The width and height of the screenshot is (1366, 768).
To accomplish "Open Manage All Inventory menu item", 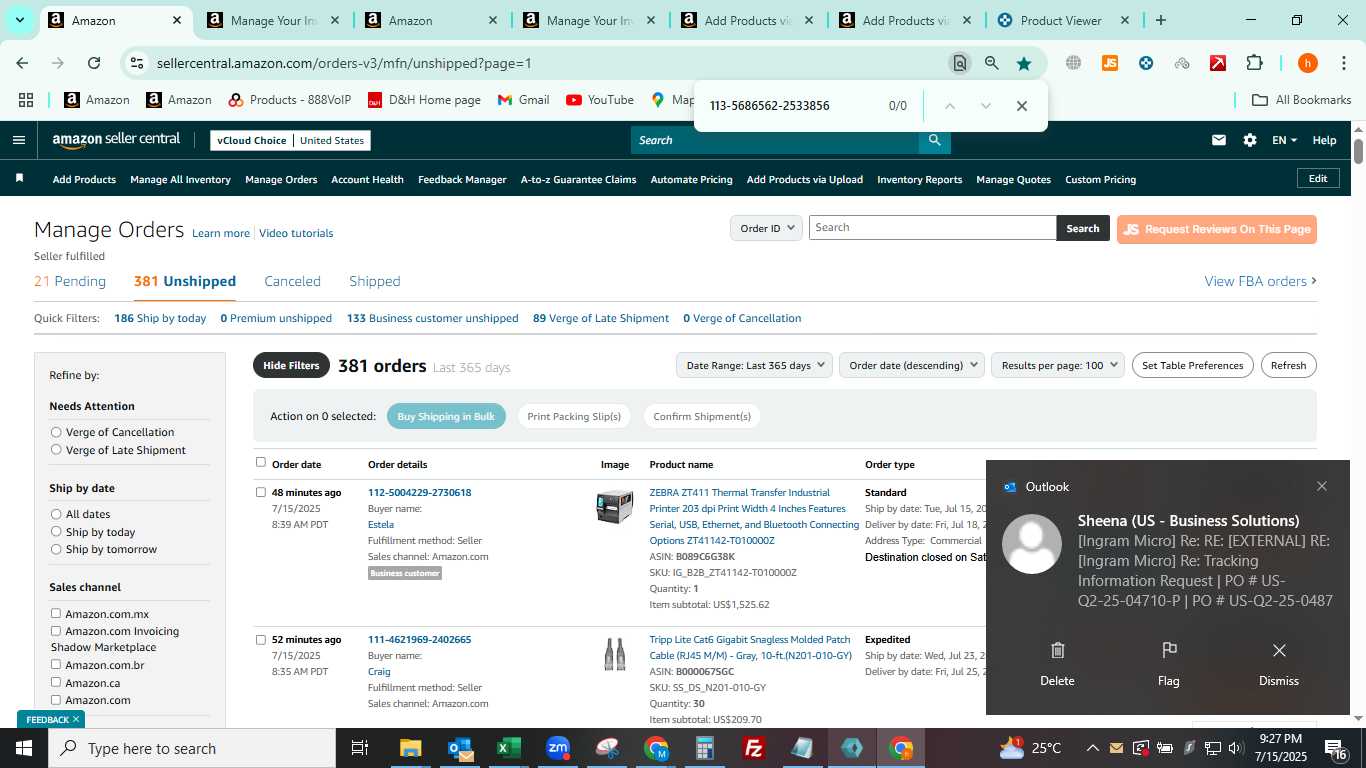I will 180,179.
